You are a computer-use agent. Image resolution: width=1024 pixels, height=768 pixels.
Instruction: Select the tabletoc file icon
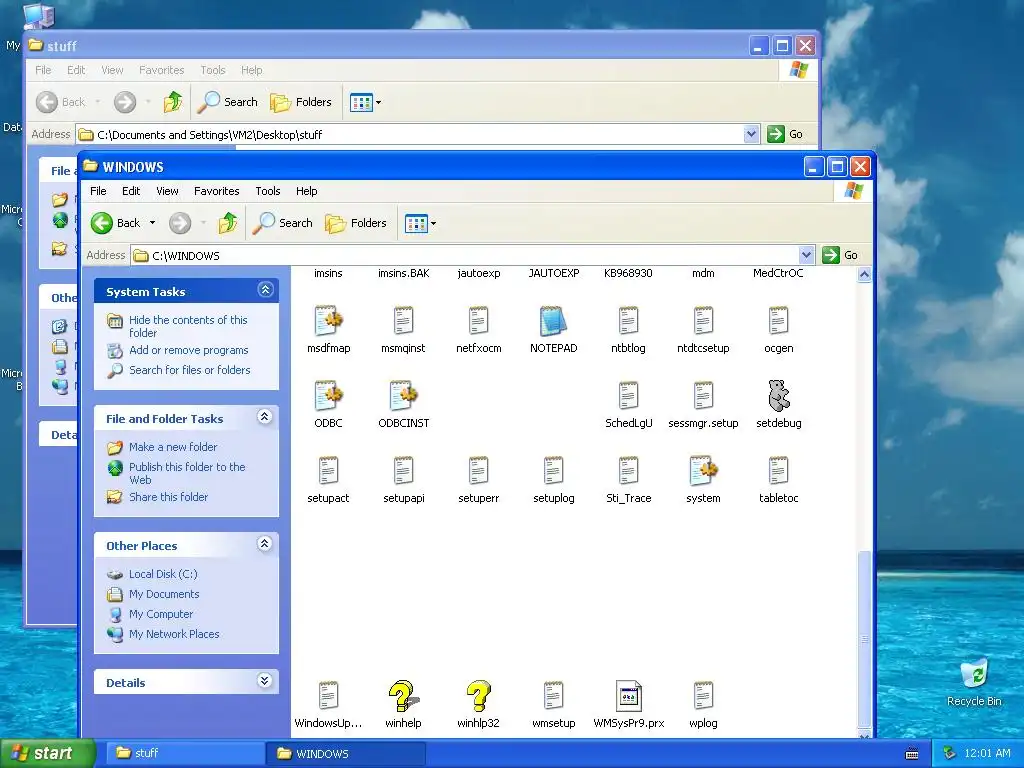tap(778, 471)
